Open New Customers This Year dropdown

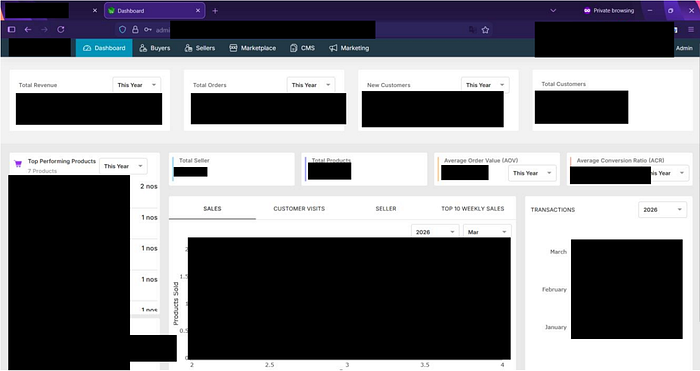(485, 85)
